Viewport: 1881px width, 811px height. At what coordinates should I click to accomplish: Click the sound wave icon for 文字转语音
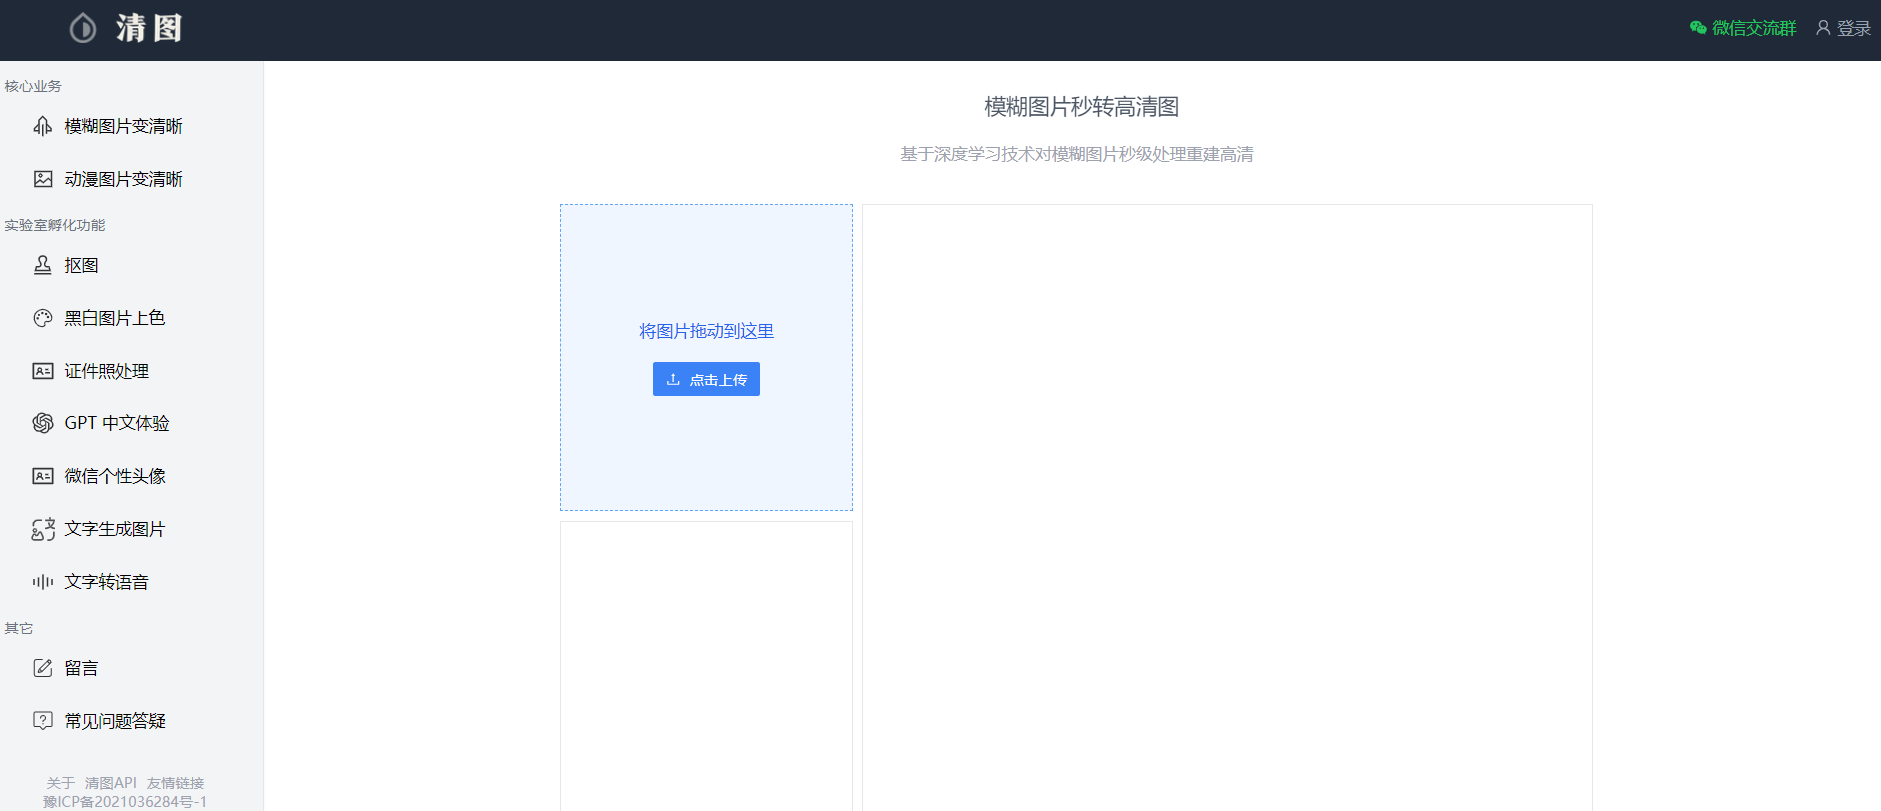(43, 582)
